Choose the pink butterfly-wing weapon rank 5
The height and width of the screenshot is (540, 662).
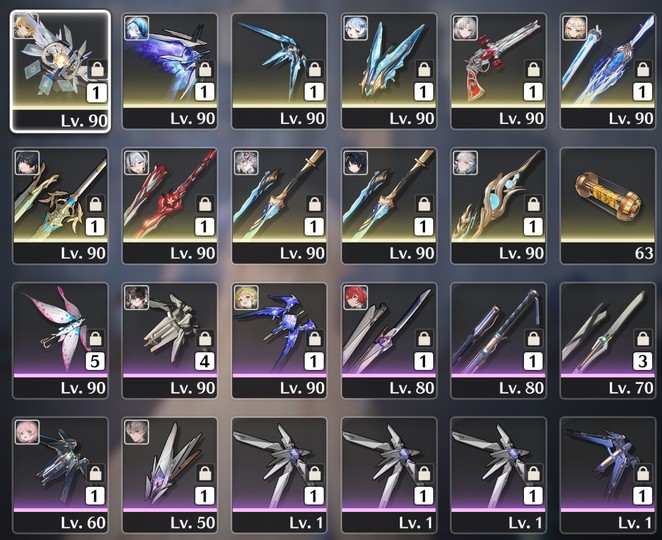click(60, 340)
